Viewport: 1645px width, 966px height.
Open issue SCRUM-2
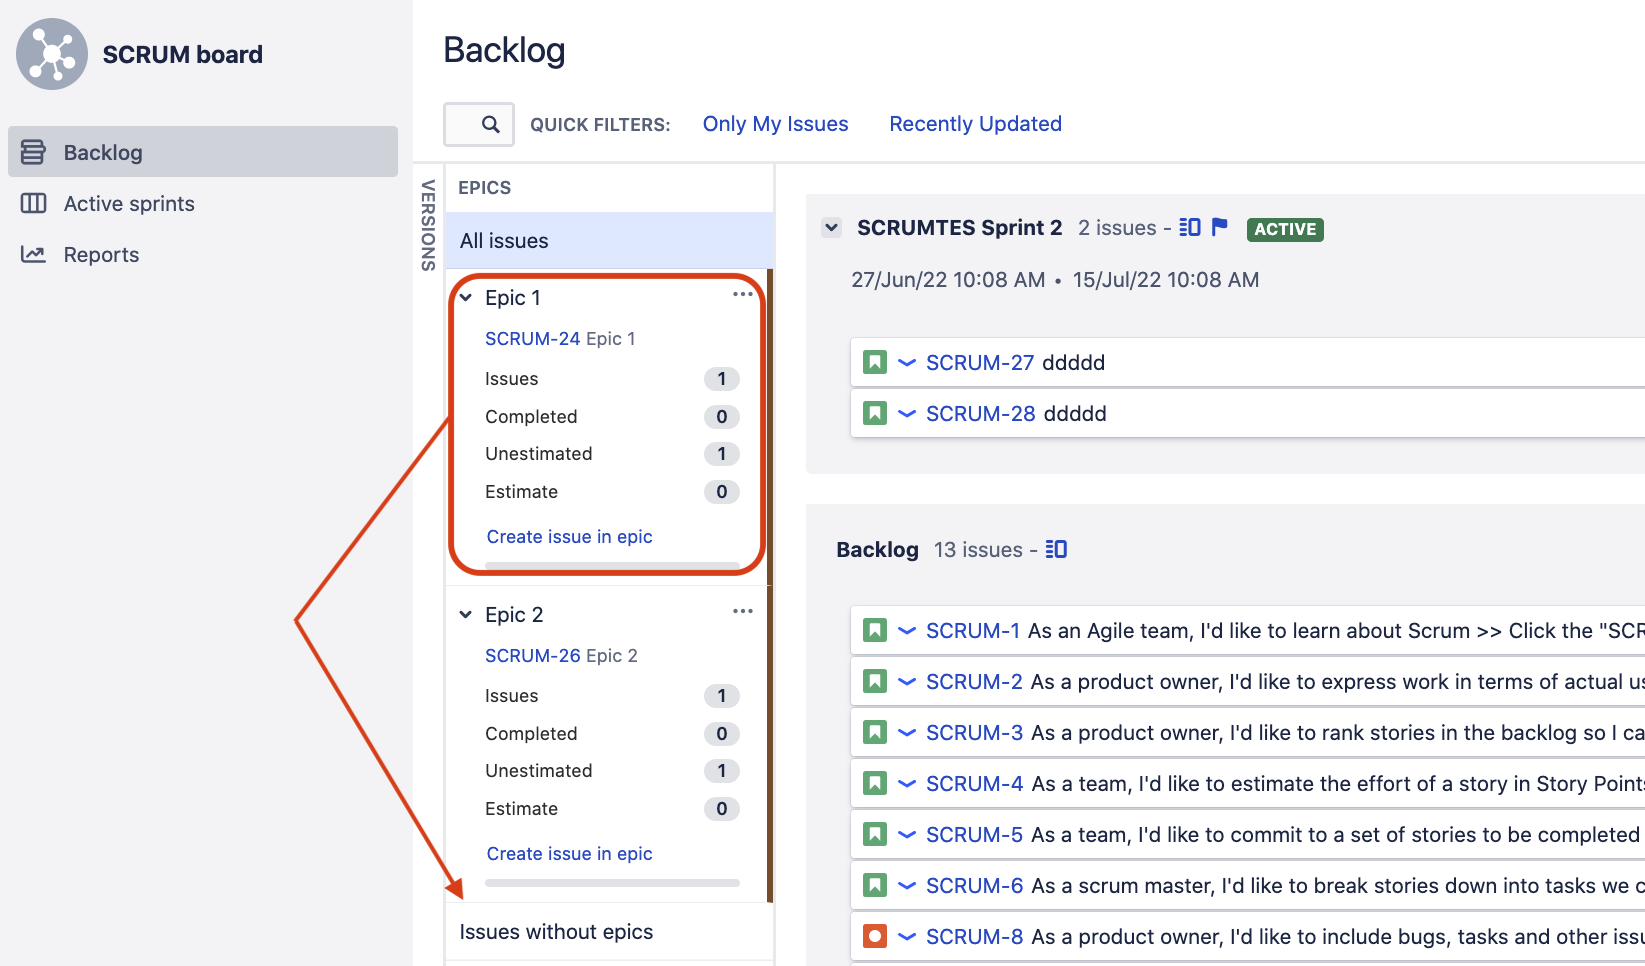click(x=974, y=682)
